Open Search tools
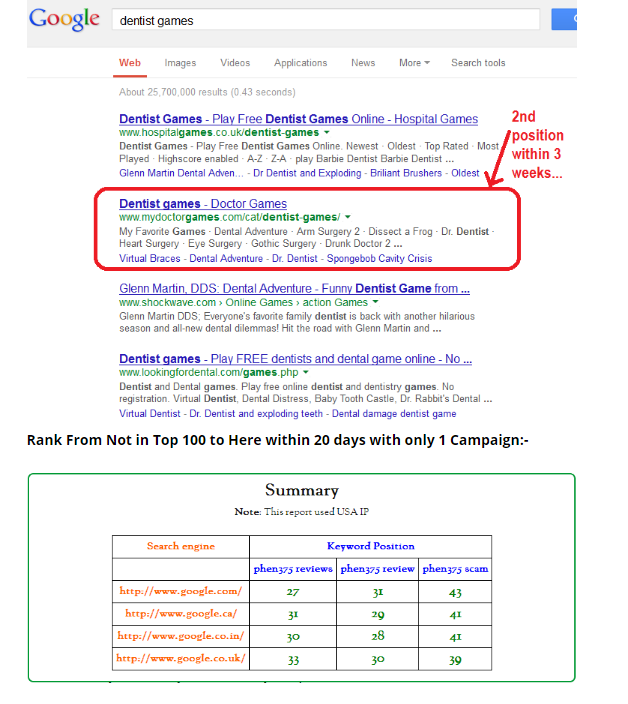628x704 pixels. [478, 63]
